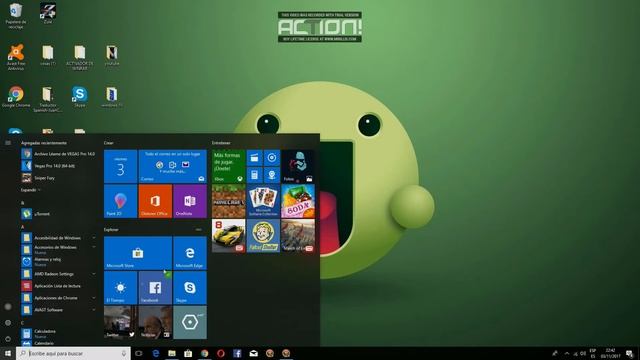This screenshot has width=640, height=360.
Task: Launch uTorrent from the app list
Action: (58, 214)
